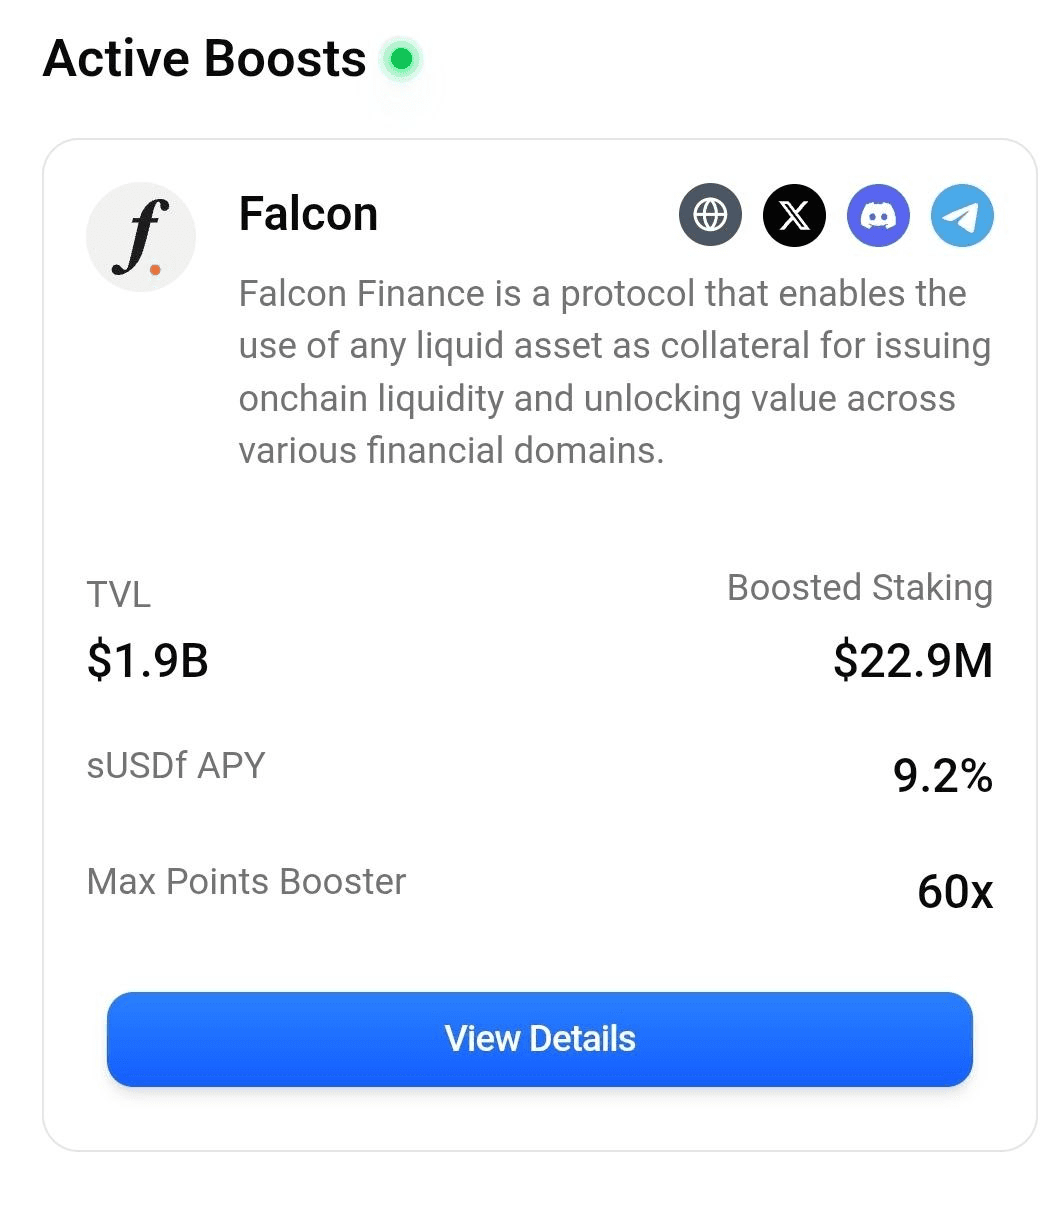Click the Active Boosts heading
This screenshot has width=1055, height=1208.
click(204, 59)
